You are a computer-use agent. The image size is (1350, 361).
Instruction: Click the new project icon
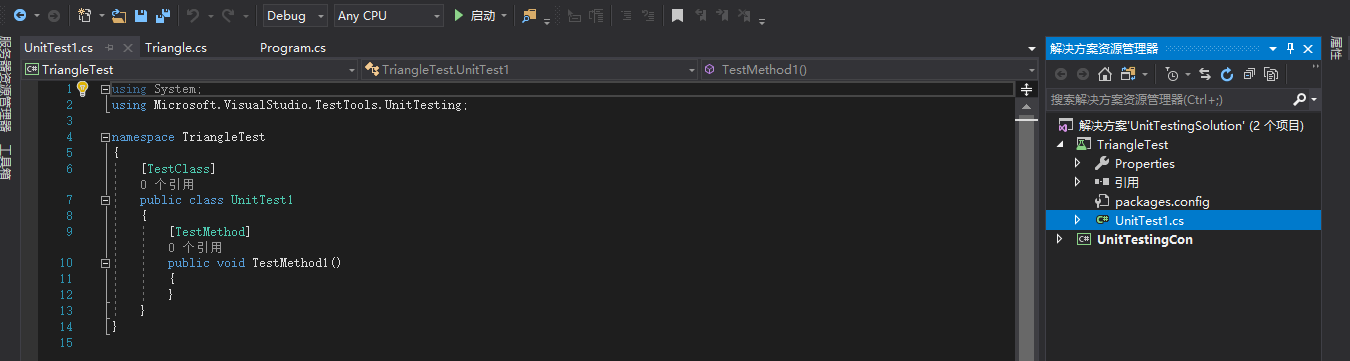coord(85,16)
